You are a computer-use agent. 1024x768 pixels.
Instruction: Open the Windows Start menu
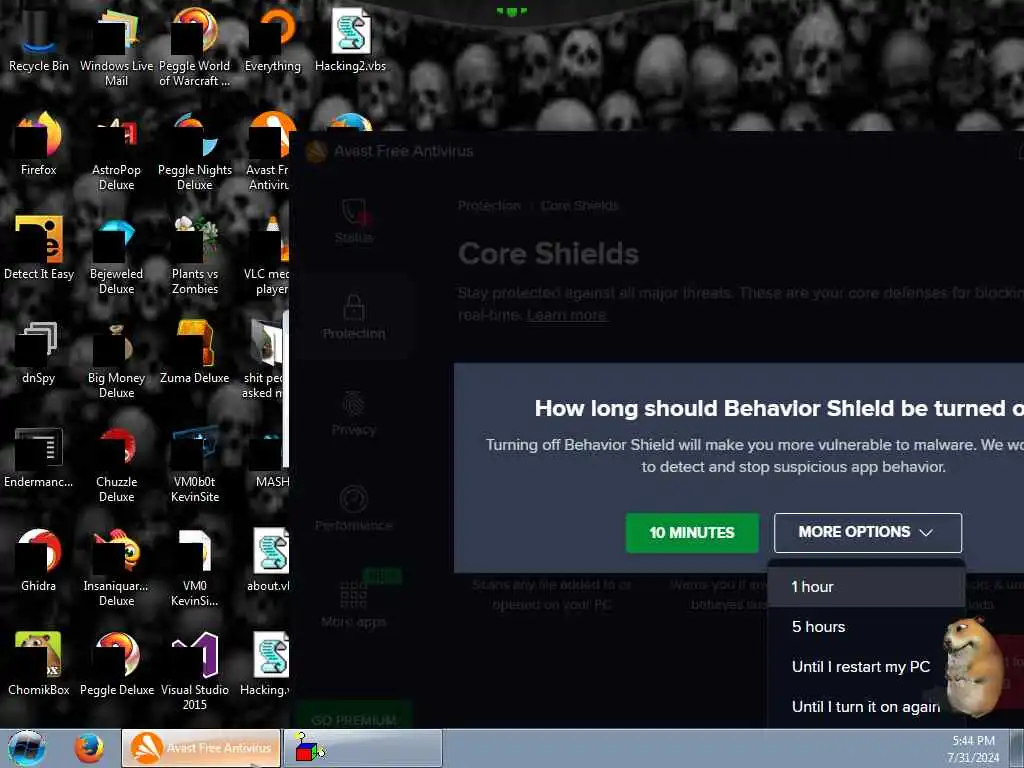coord(26,748)
